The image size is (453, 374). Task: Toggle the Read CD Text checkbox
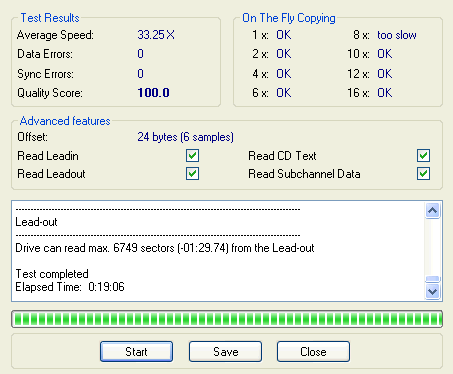(x=423, y=155)
